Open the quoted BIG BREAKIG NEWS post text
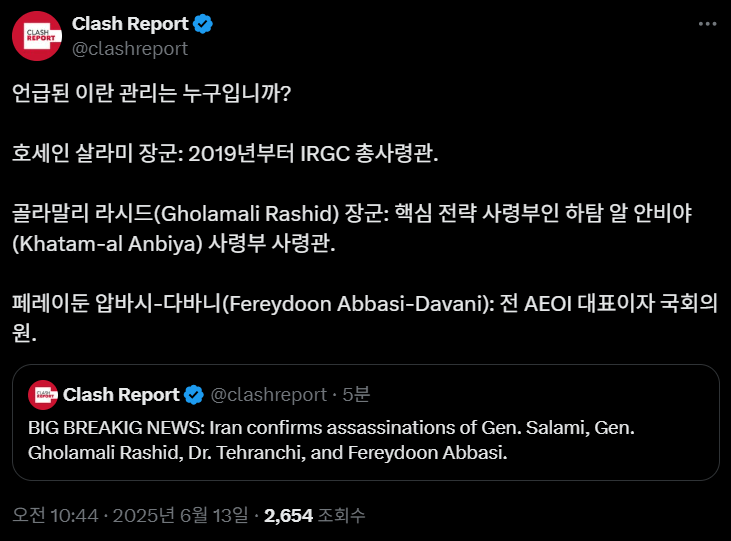Viewport: 731px width, 541px height. [x=331, y=440]
